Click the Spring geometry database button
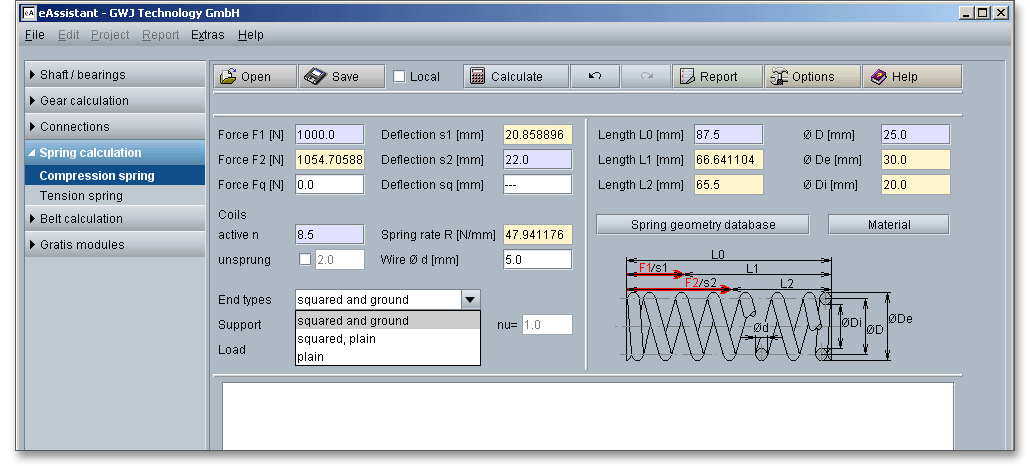This screenshot has height=466, width=1030. (702, 225)
